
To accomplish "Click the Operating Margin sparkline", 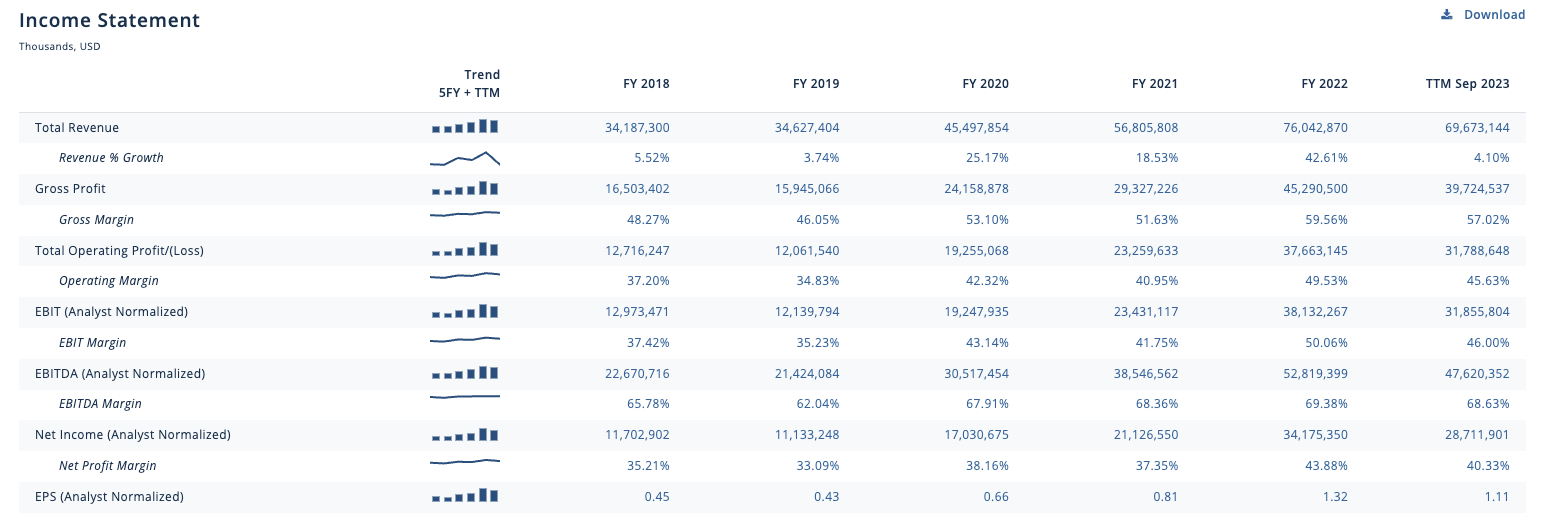I will 465,275.
